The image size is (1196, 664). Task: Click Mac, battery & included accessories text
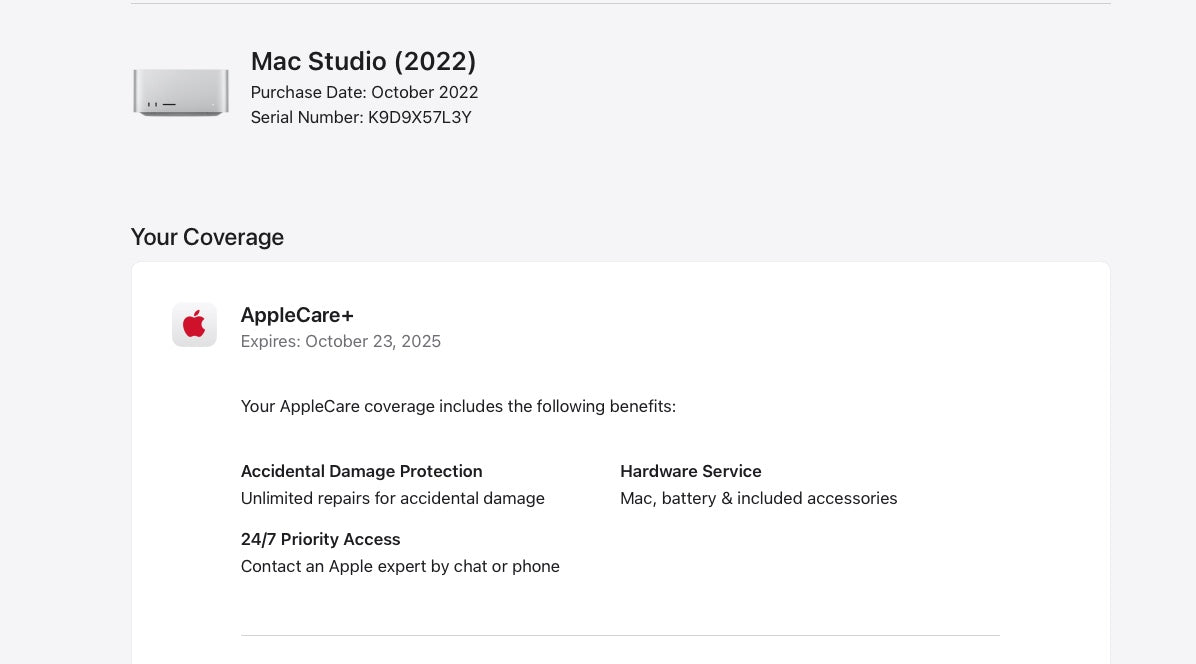[x=758, y=498]
